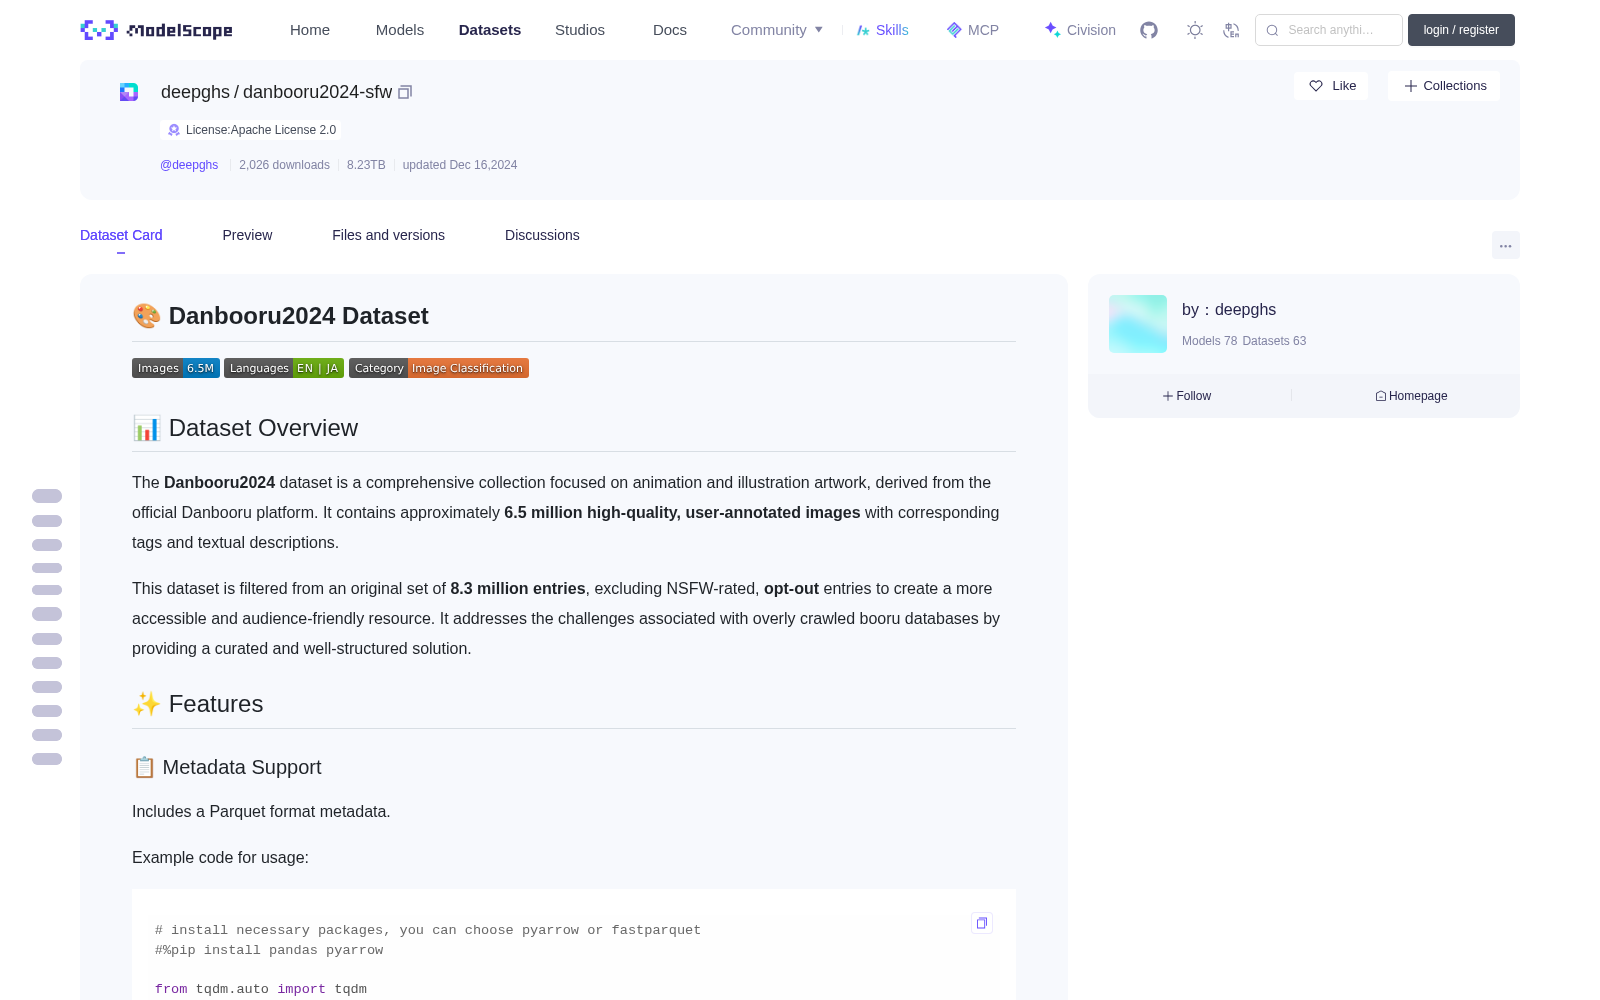
Task: Switch language with the translate icon
Action: click(x=1231, y=30)
